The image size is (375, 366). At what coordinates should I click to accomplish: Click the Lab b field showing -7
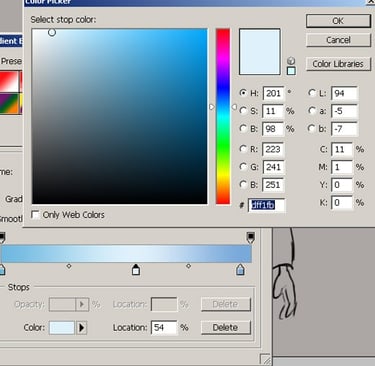tap(344, 129)
